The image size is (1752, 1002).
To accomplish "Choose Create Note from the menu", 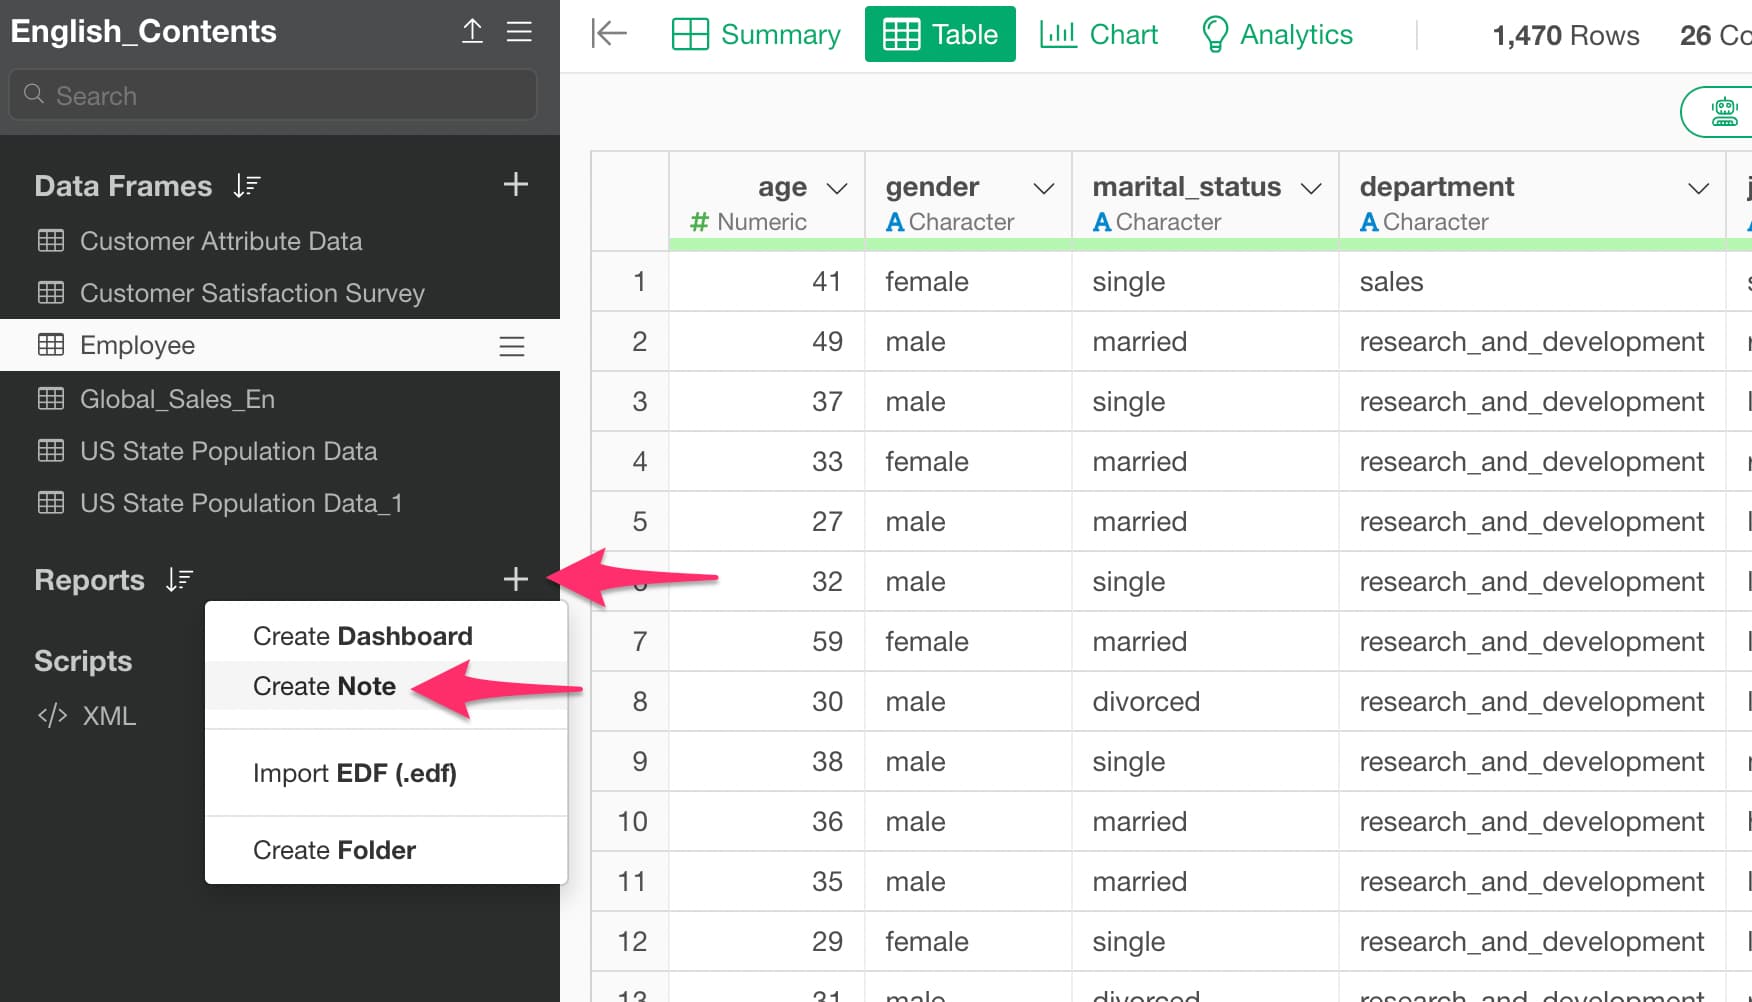I will coord(324,686).
